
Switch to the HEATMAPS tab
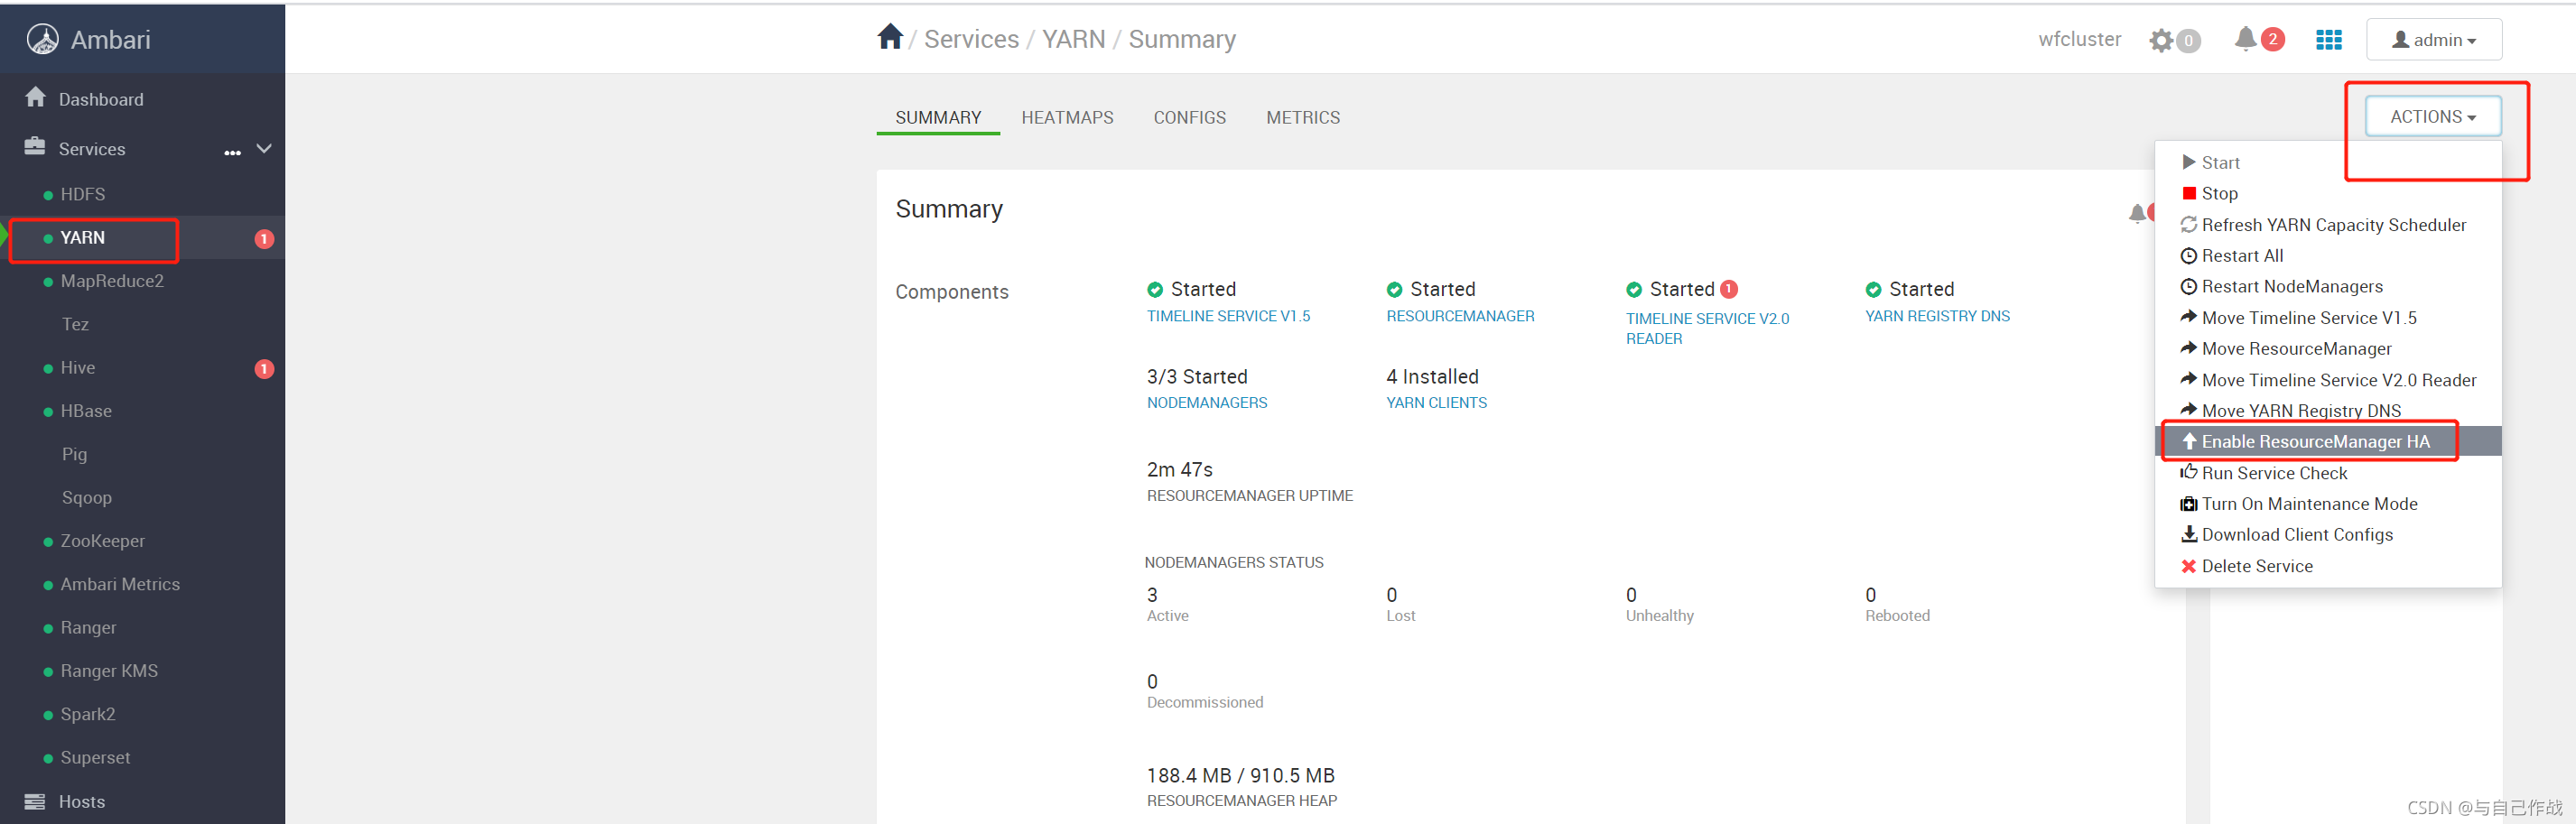pyautogui.click(x=1067, y=117)
